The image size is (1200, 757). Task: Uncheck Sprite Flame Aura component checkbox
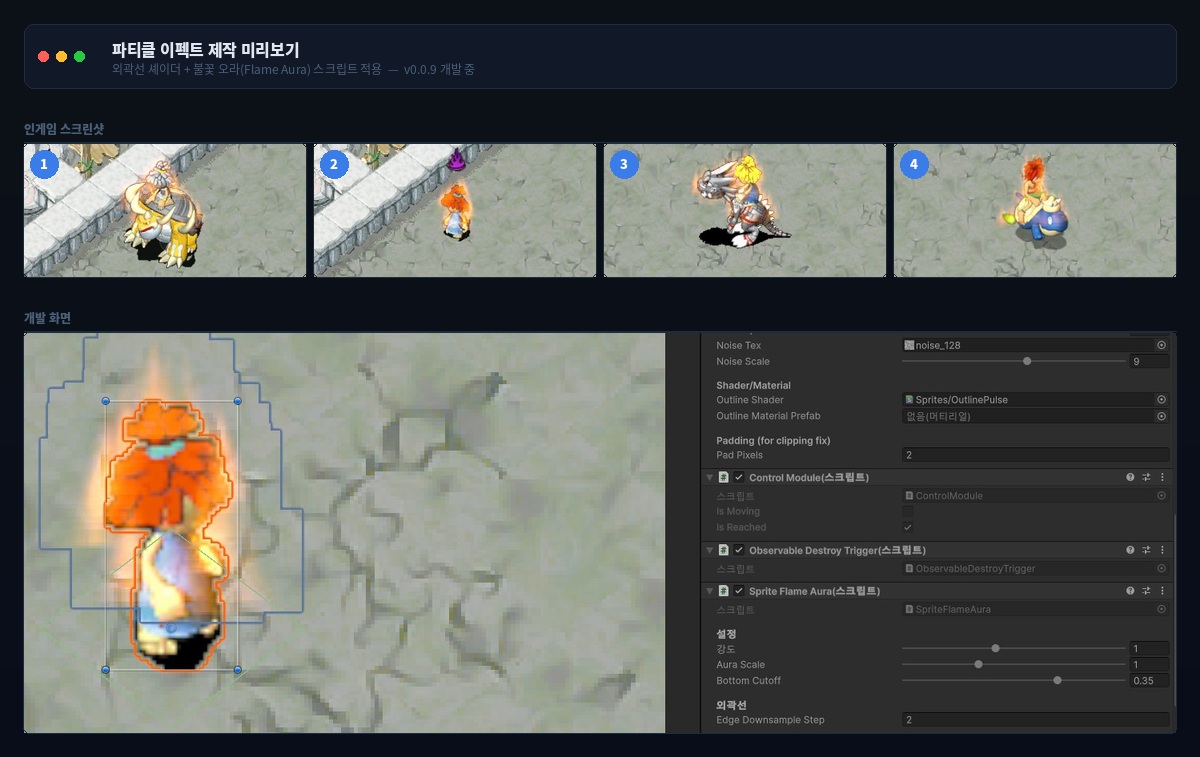tap(739, 591)
